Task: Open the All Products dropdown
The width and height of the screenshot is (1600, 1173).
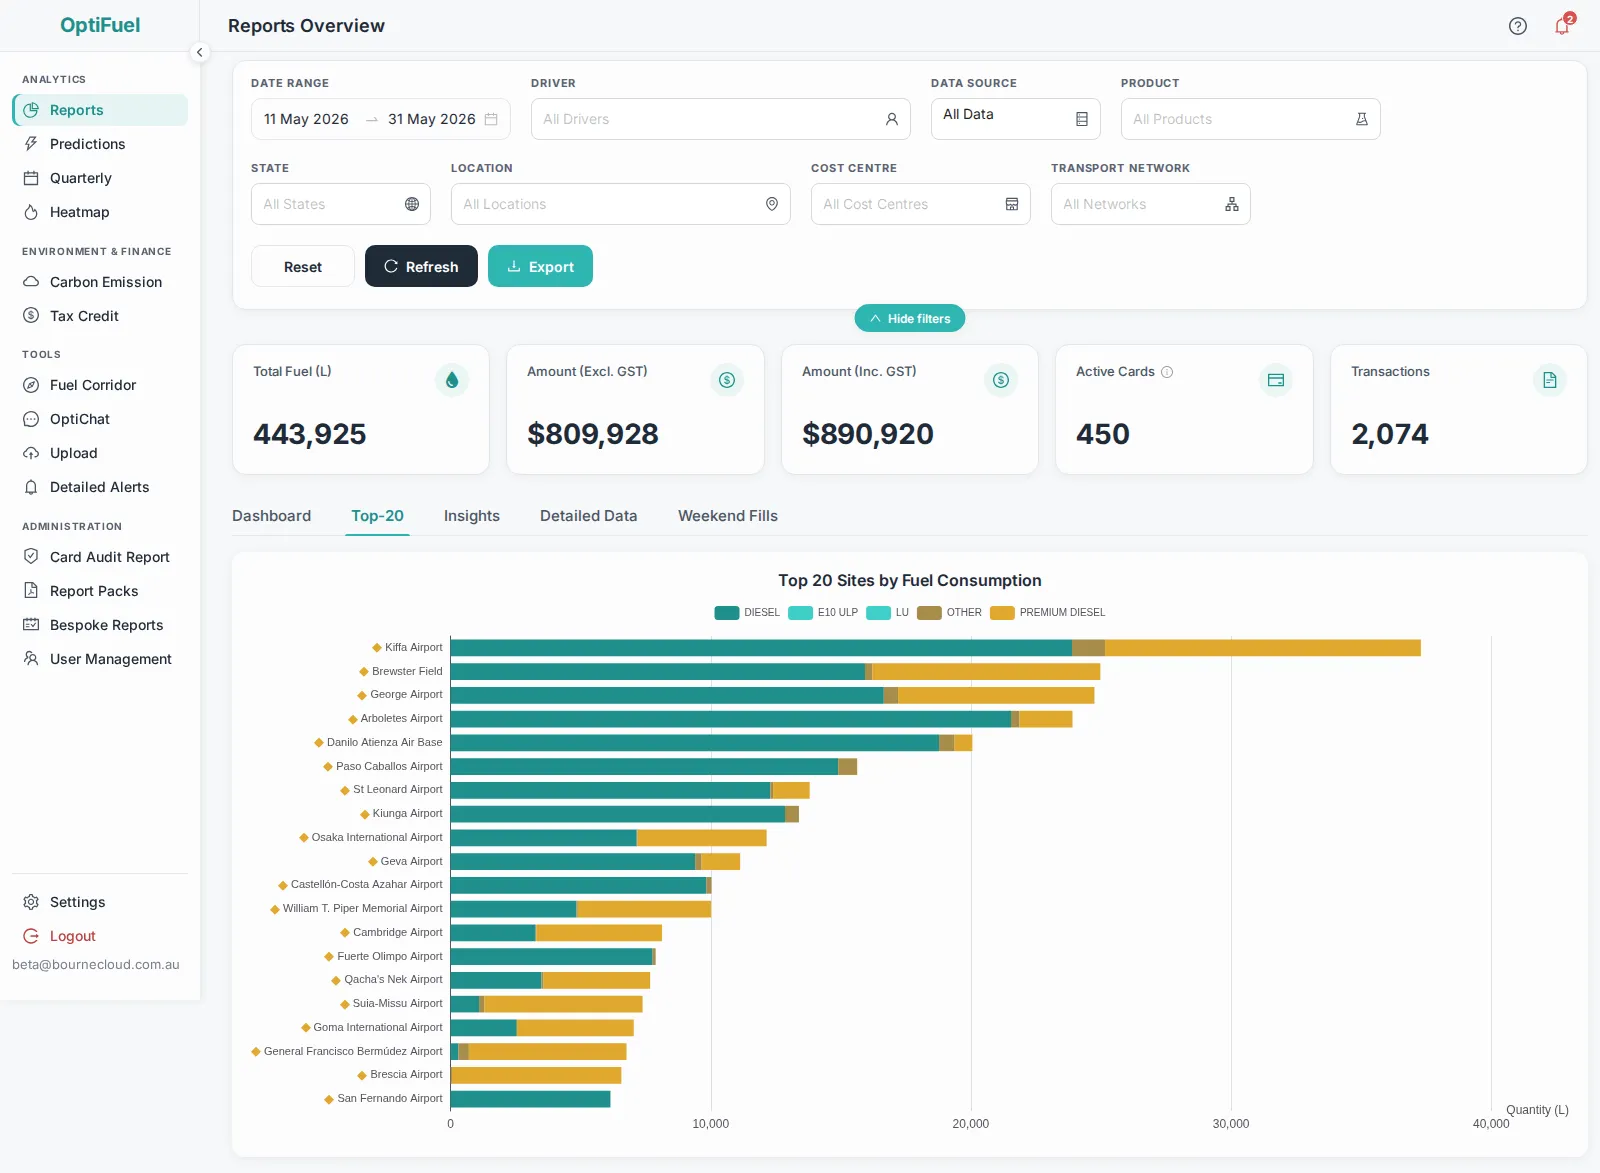Action: 1251,119
